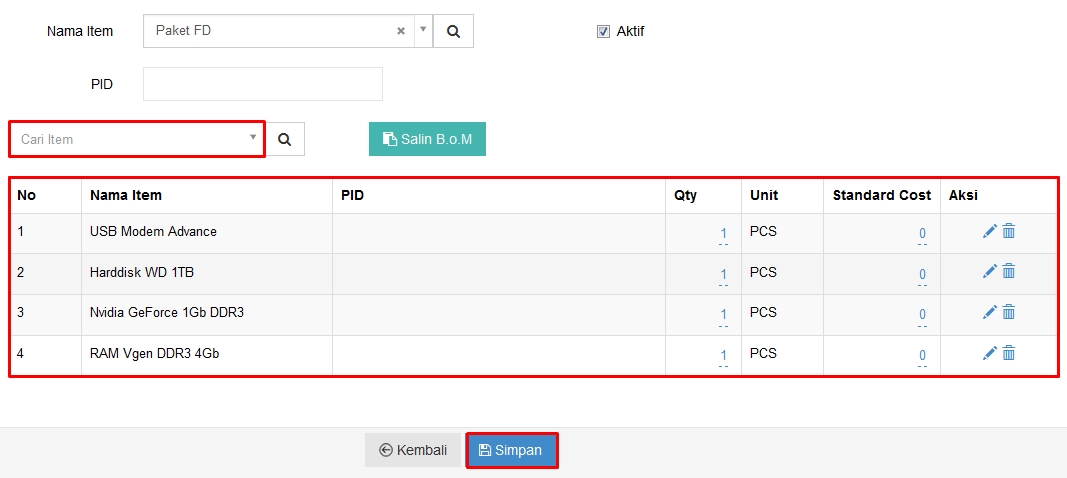Delete the USB Modem Advance row
The image size is (1067, 478).
(1009, 232)
